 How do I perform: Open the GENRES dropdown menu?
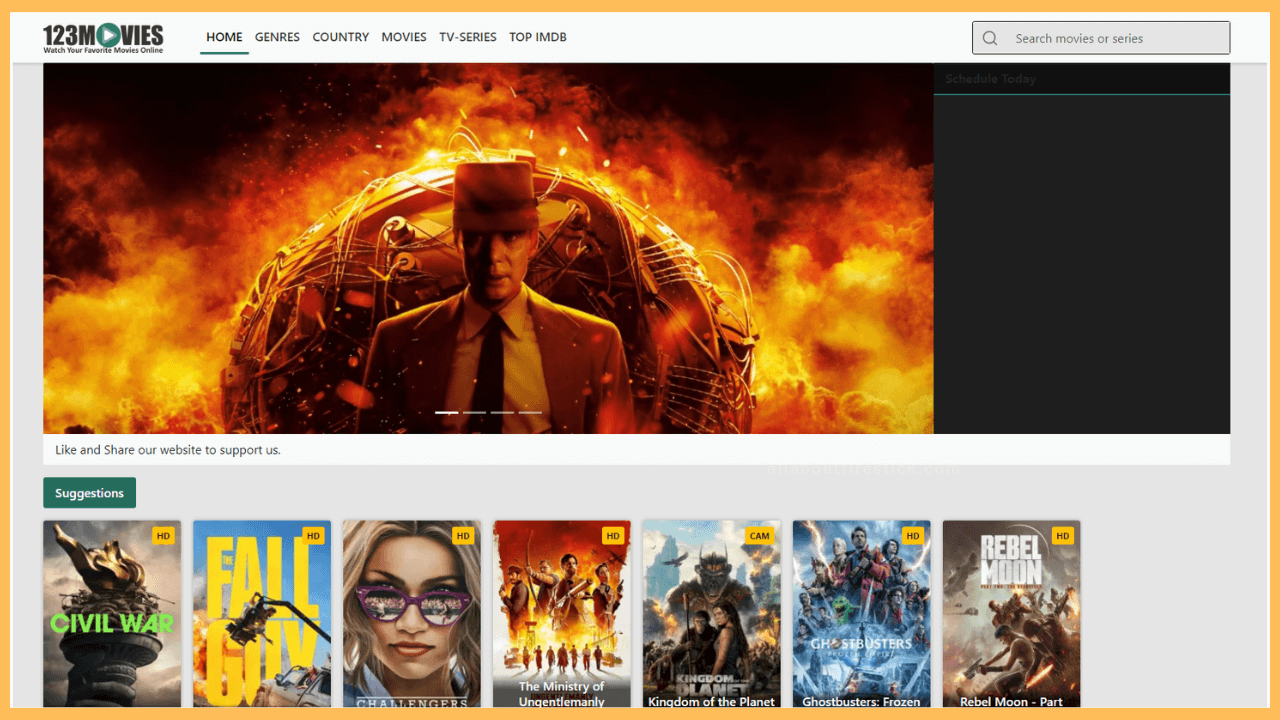coord(277,37)
